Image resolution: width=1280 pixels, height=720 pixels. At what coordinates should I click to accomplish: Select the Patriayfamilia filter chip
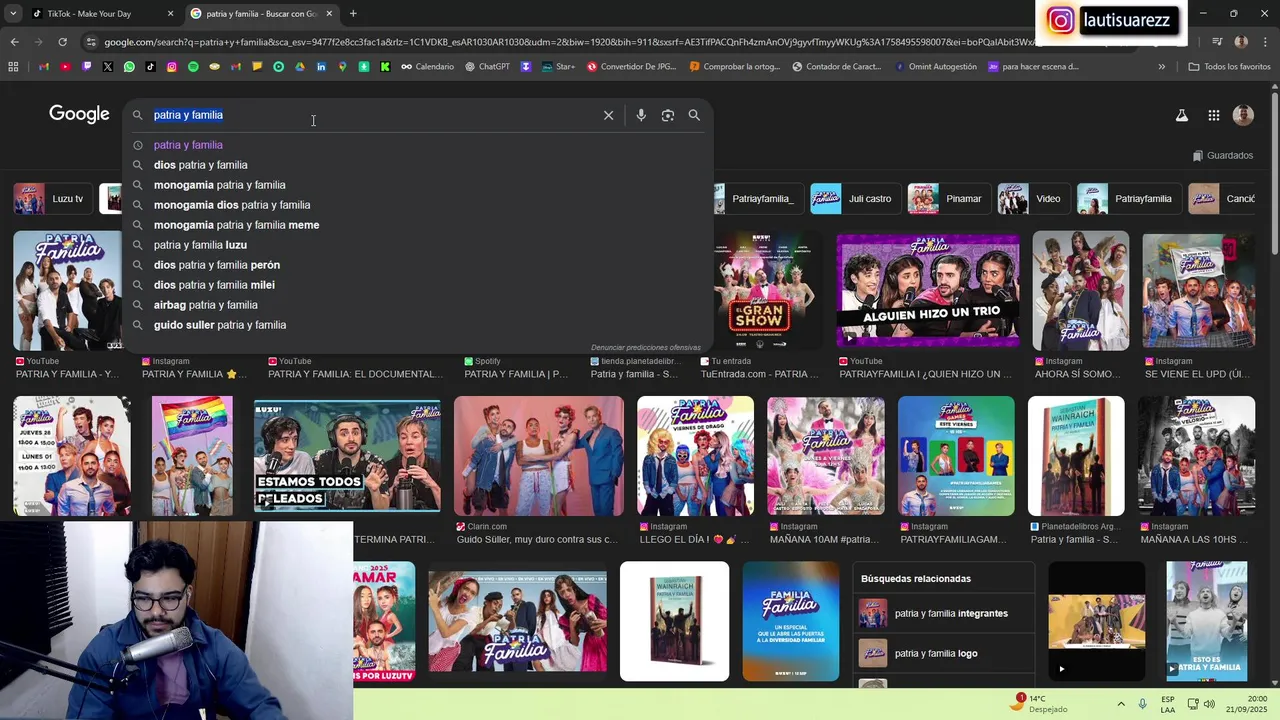(x=1128, y=199)
